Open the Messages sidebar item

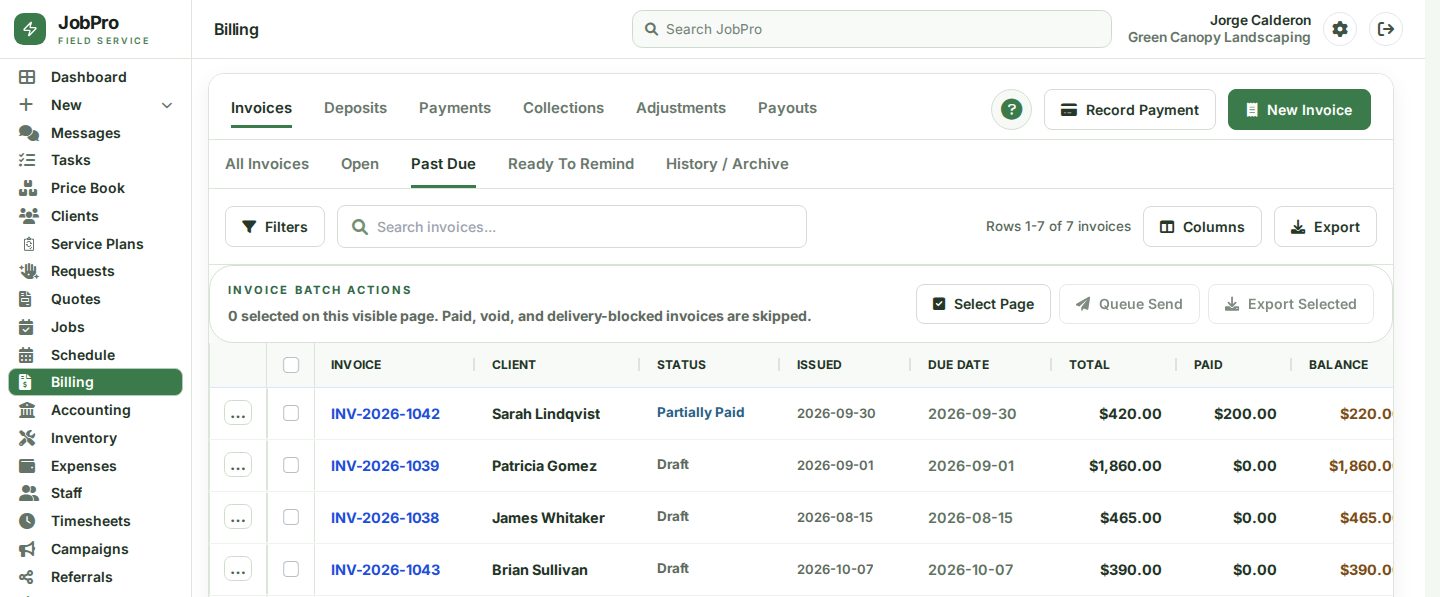tap(96, 133)
